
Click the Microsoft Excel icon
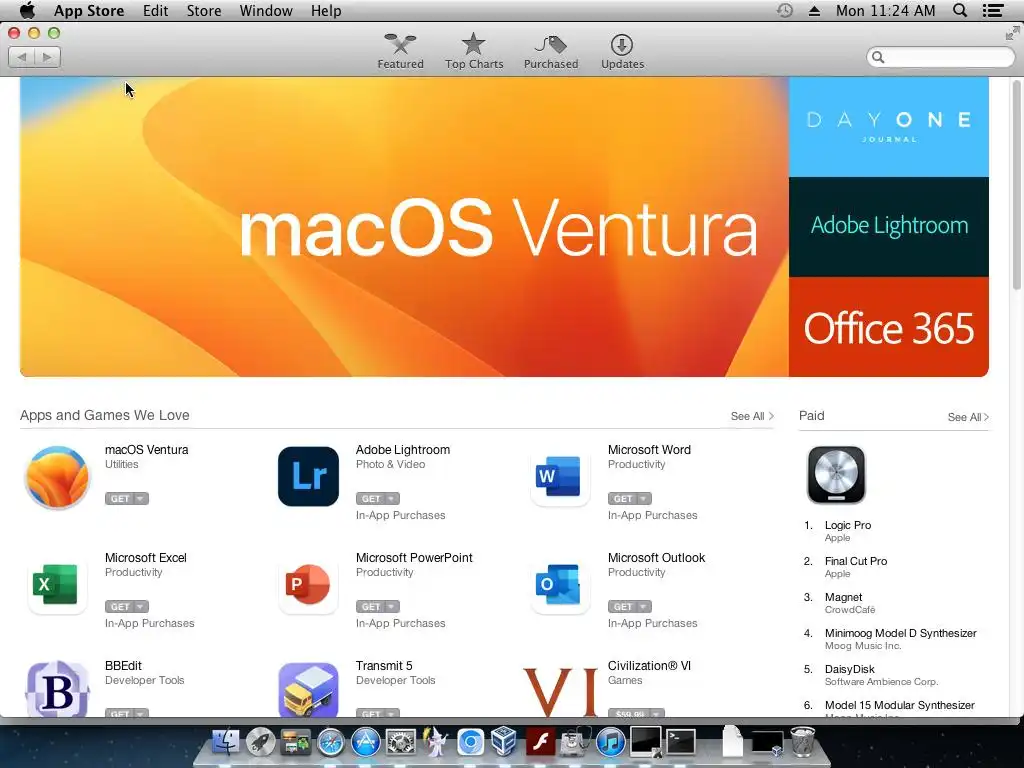pos(57,584)
